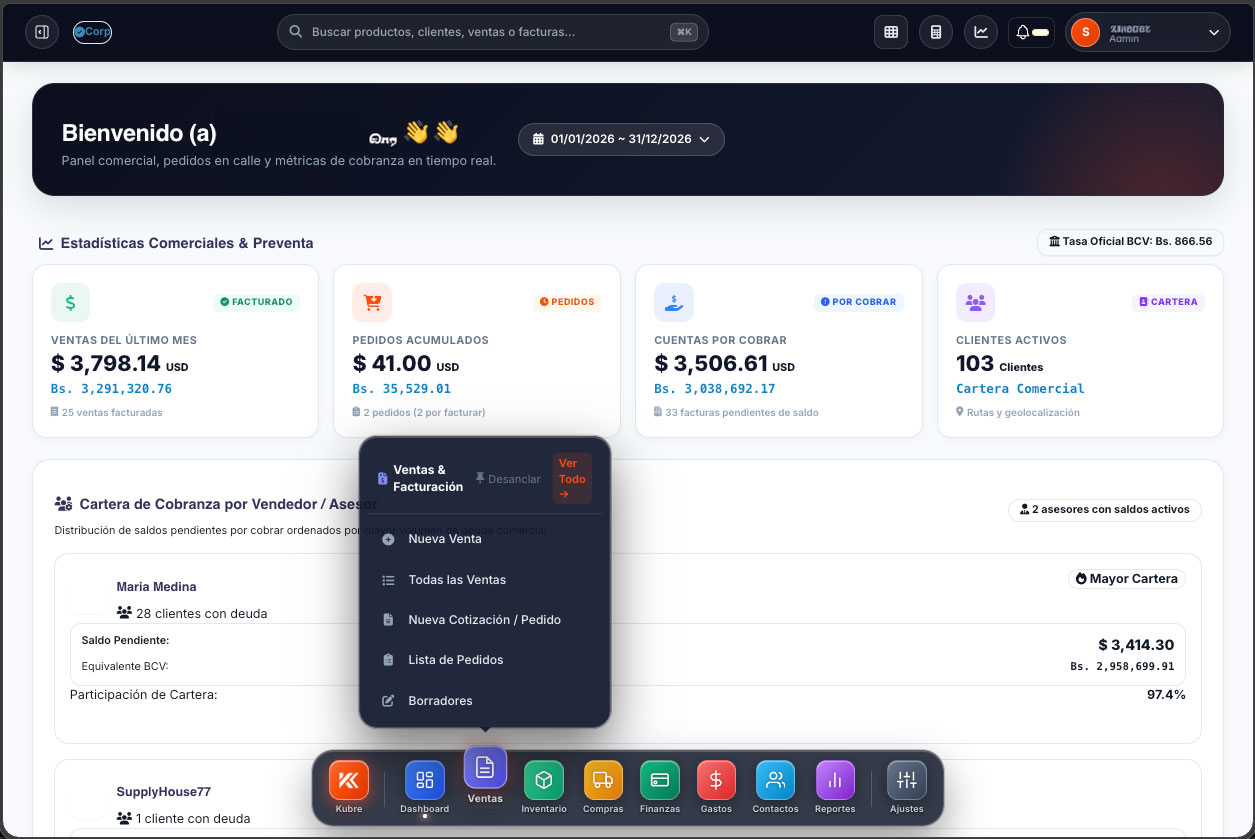
Task: Open the Gastos dollar icon
Action: [x=716, y=780]
